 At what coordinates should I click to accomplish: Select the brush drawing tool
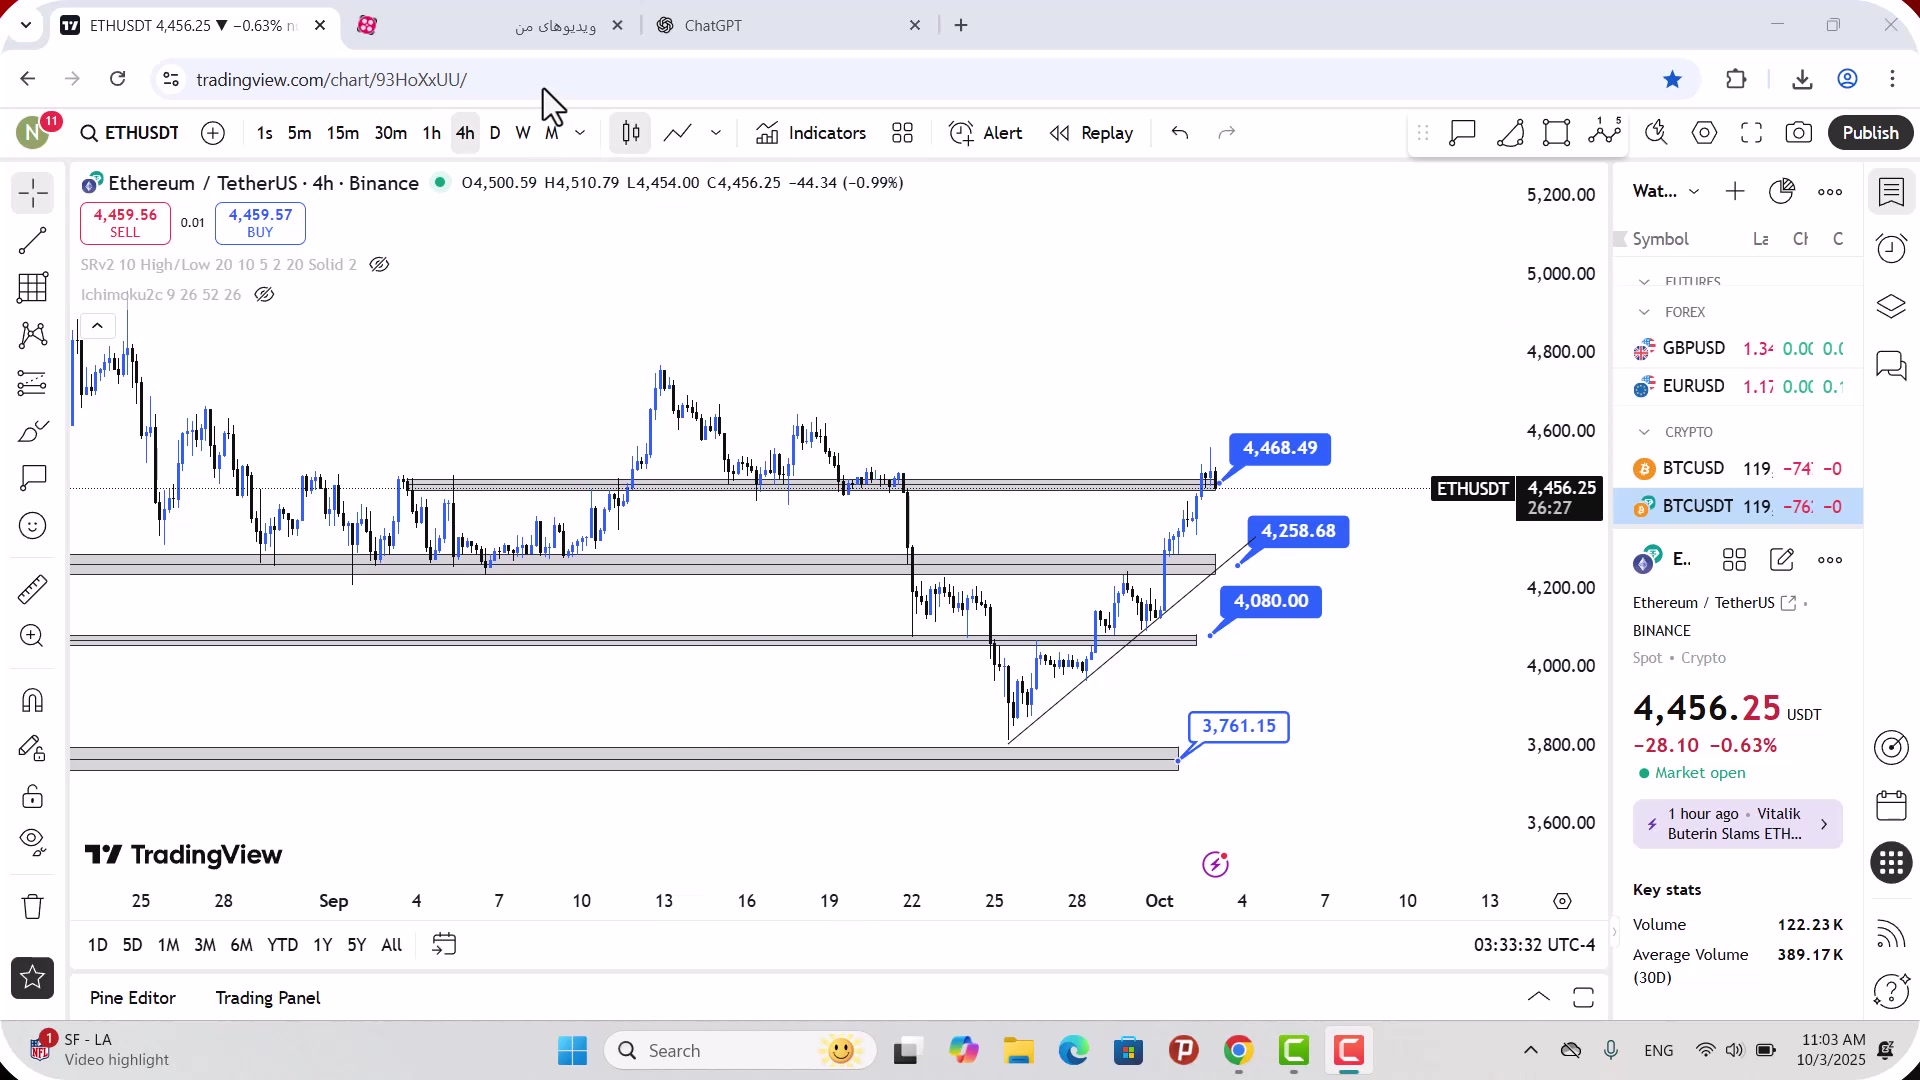pos(32,431)
